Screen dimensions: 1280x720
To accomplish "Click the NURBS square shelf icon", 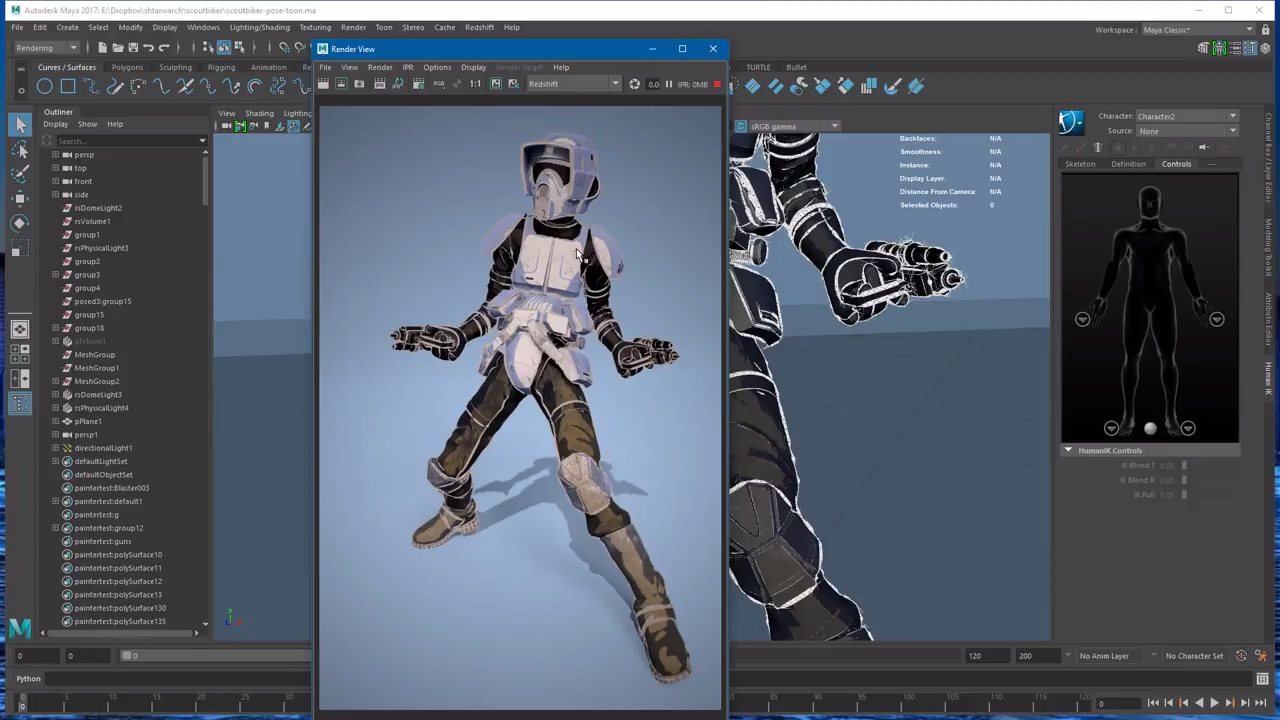I will pos(68,87).
